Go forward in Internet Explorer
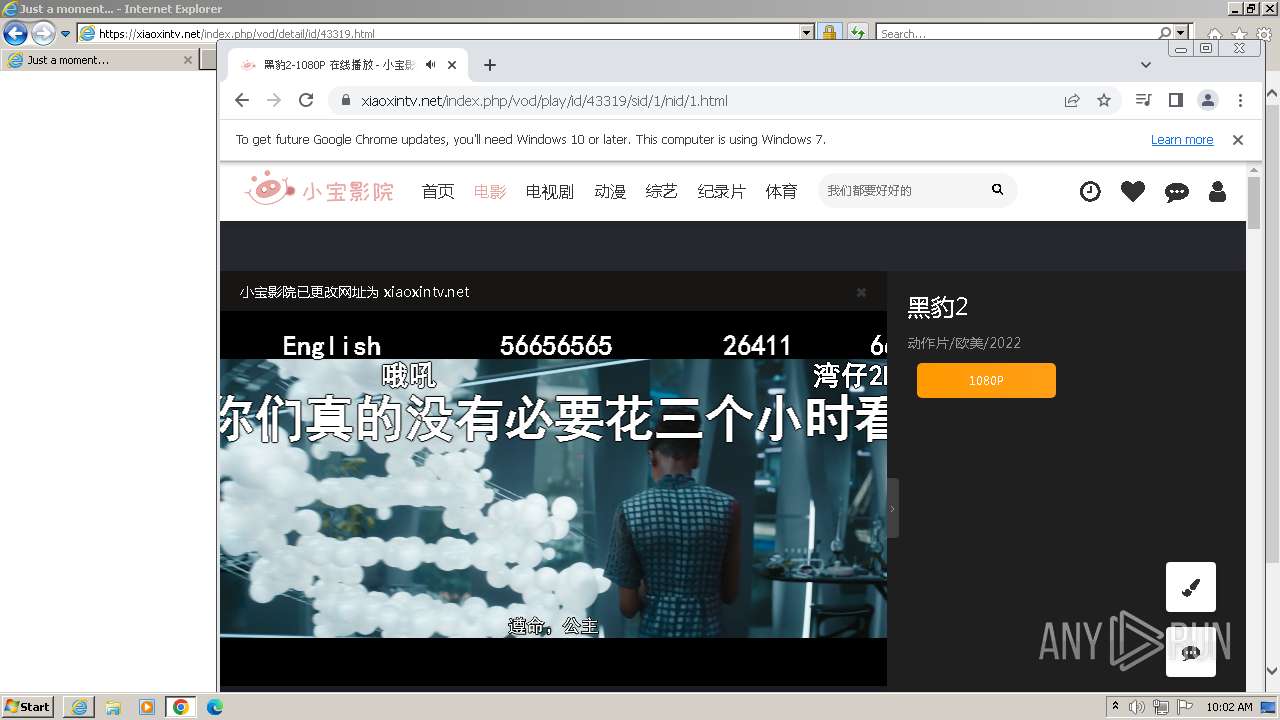Screen dimensions: 1280x720 (43, 33)
